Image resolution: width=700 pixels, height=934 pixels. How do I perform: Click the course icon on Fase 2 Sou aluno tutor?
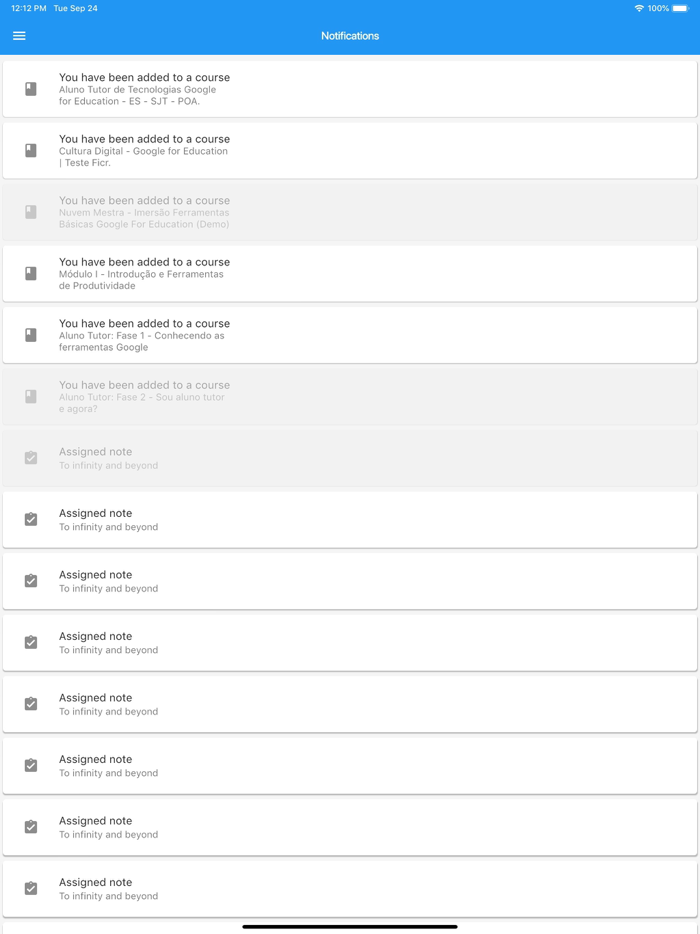point(29,396)
